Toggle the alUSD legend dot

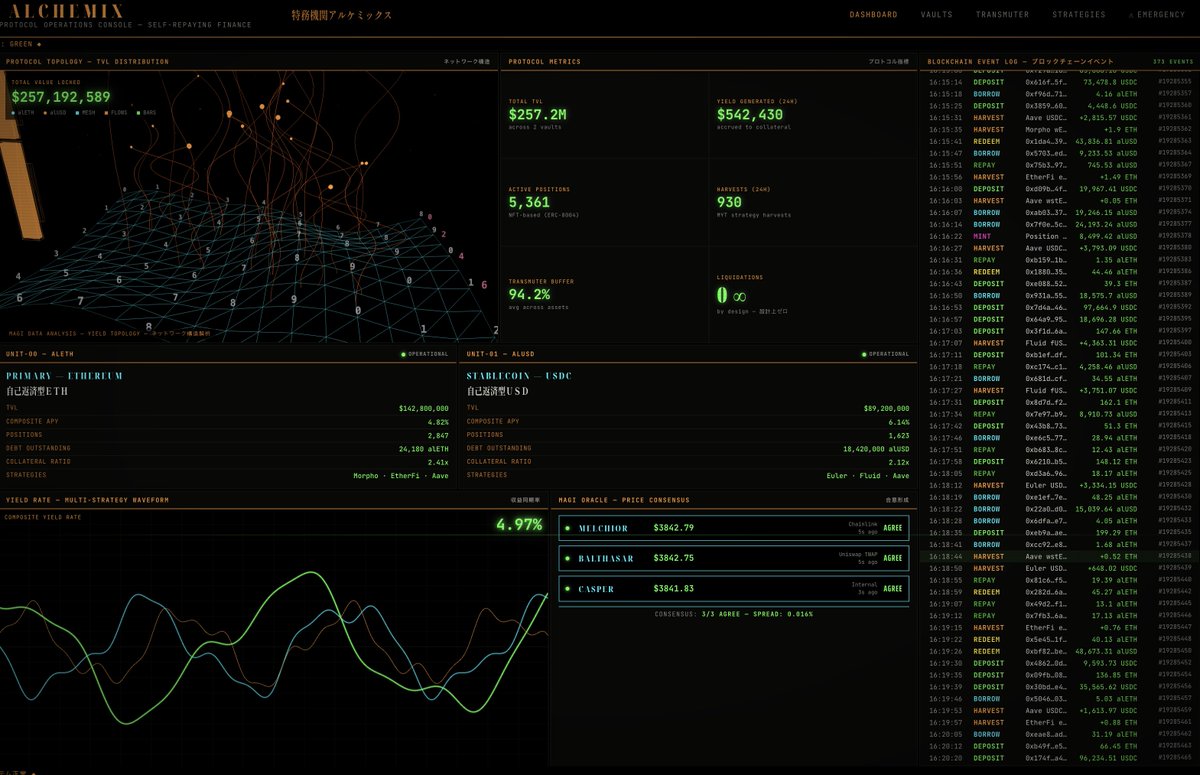[46, 113]
